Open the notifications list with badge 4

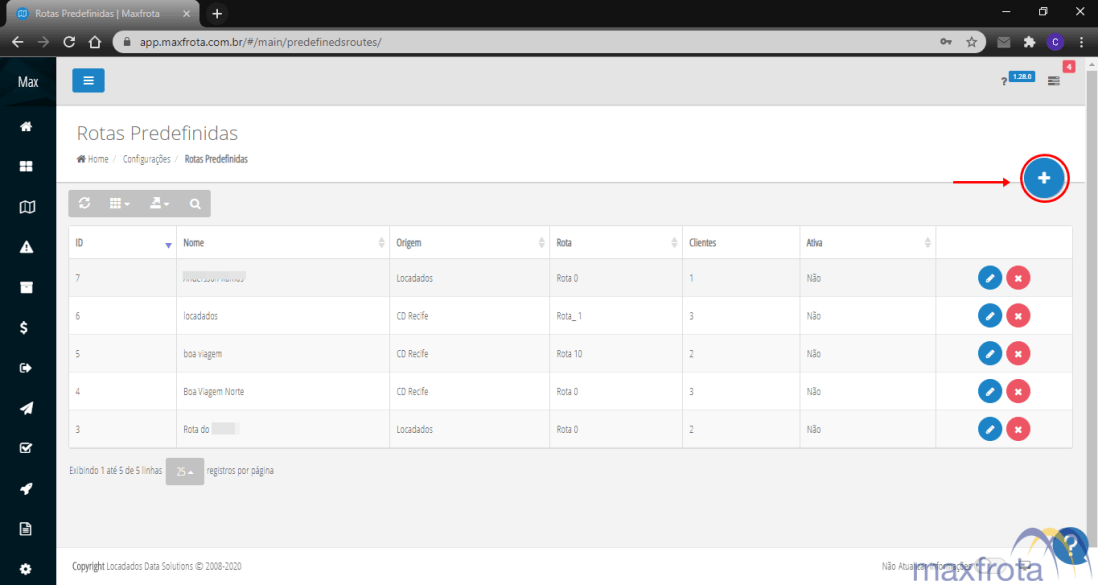(1054, 80)
